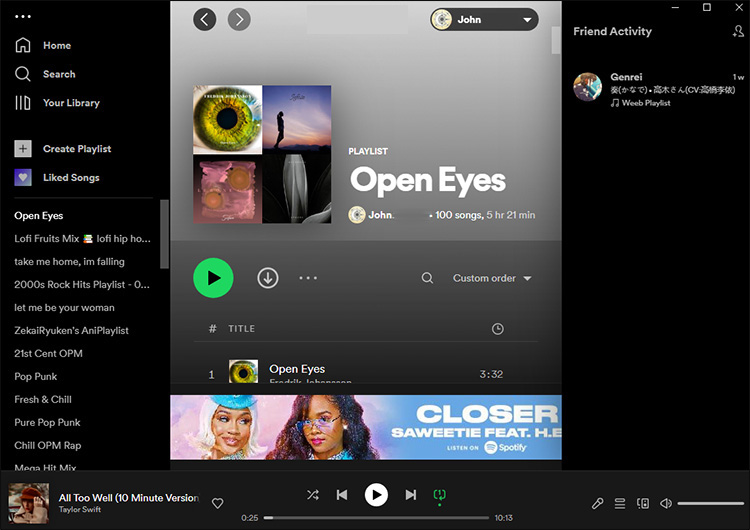Skip to previous track
This screenshot has width=750, height=530.
coord(342,495)
